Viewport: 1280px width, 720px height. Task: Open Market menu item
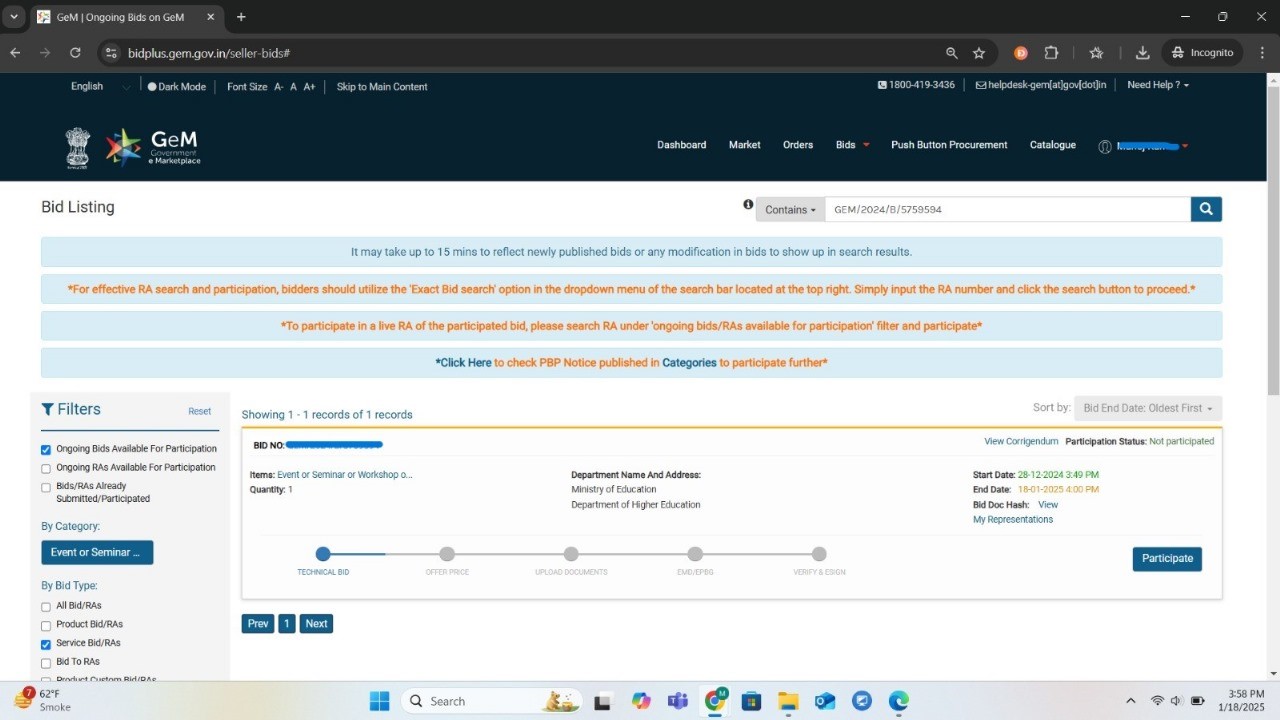pyautogui.click(x=744, y=145)
